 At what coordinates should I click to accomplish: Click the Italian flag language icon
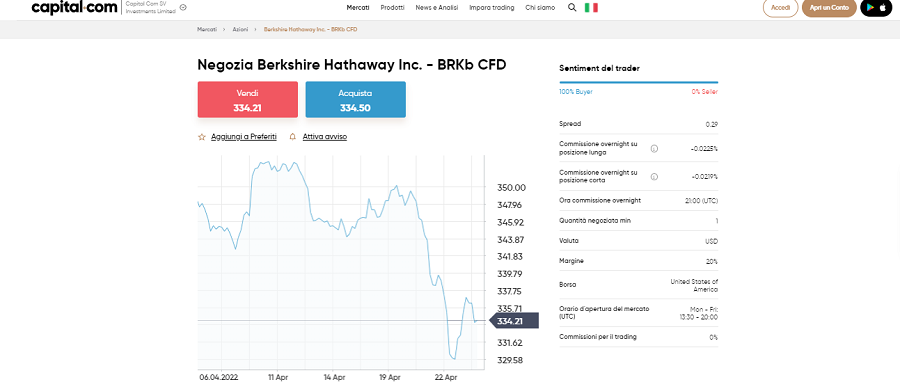591,7
